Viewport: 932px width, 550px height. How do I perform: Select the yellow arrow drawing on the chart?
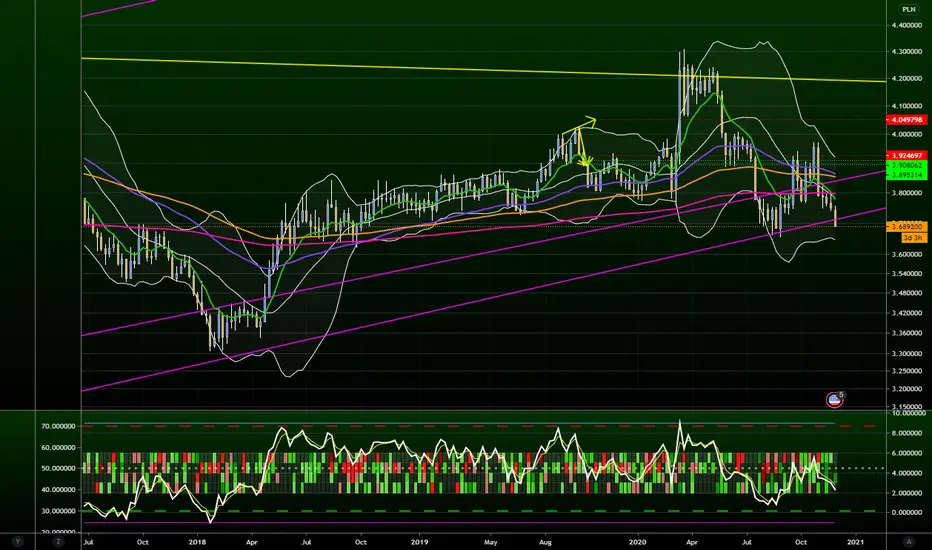(580, 140)
